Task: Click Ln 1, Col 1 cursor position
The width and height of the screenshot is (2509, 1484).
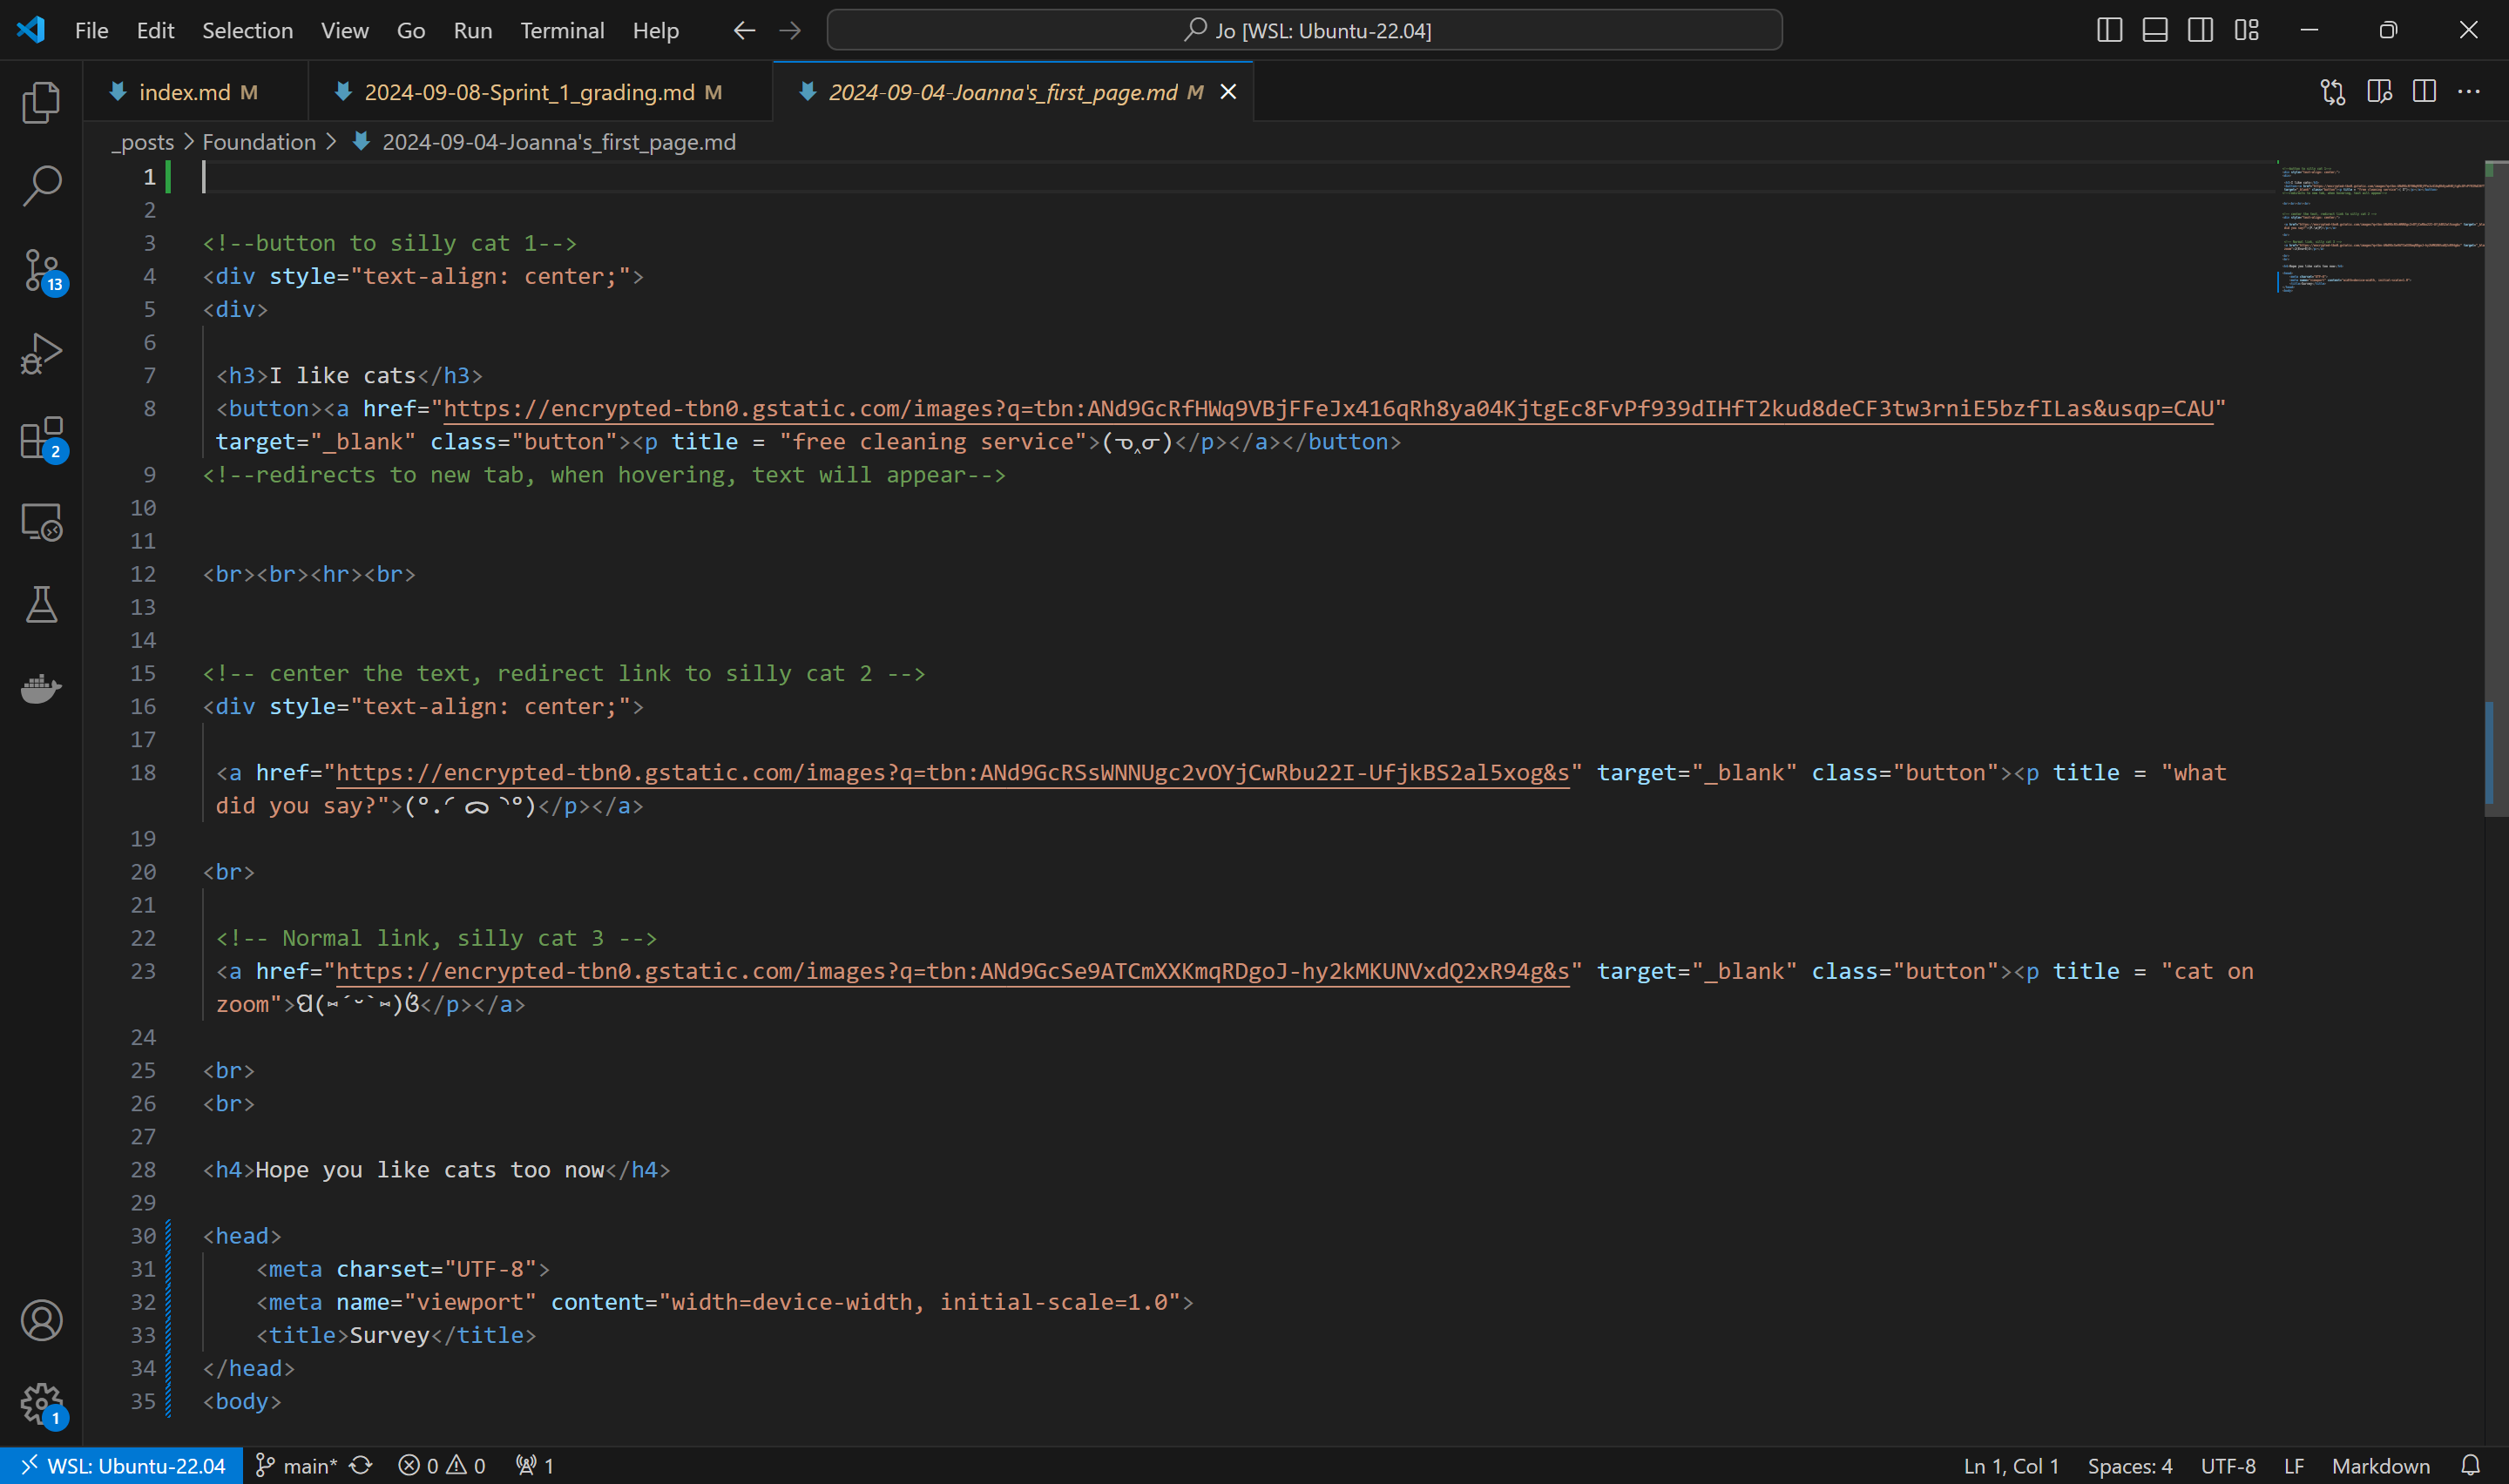Action: pos(2011,1466)
